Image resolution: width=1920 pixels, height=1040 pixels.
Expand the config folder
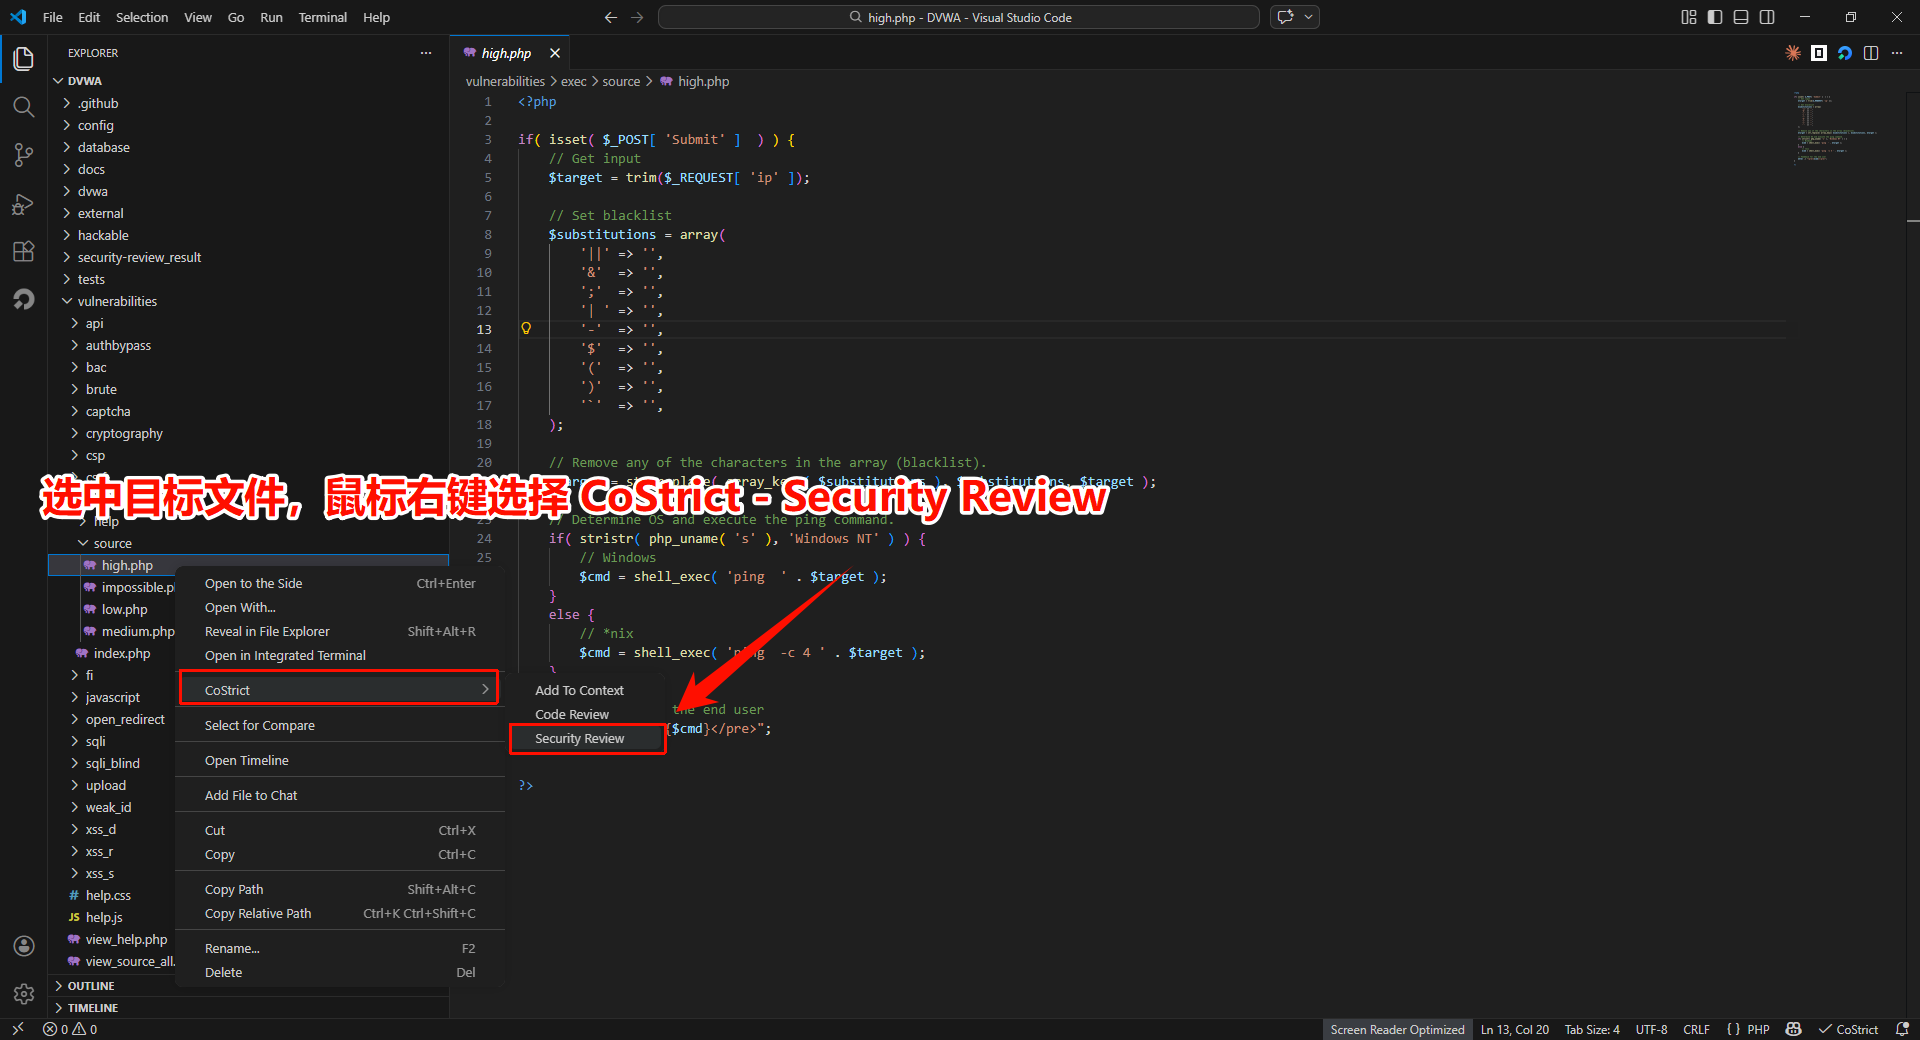[x=95, y=125]
